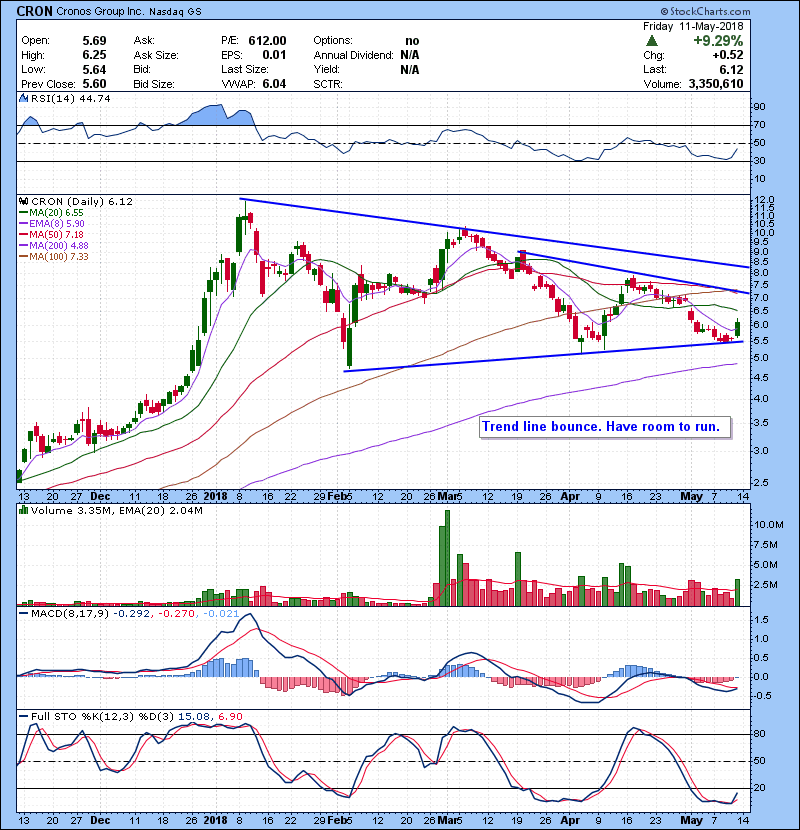Click the 90 level on the RSI axis

tap(759, 107)
